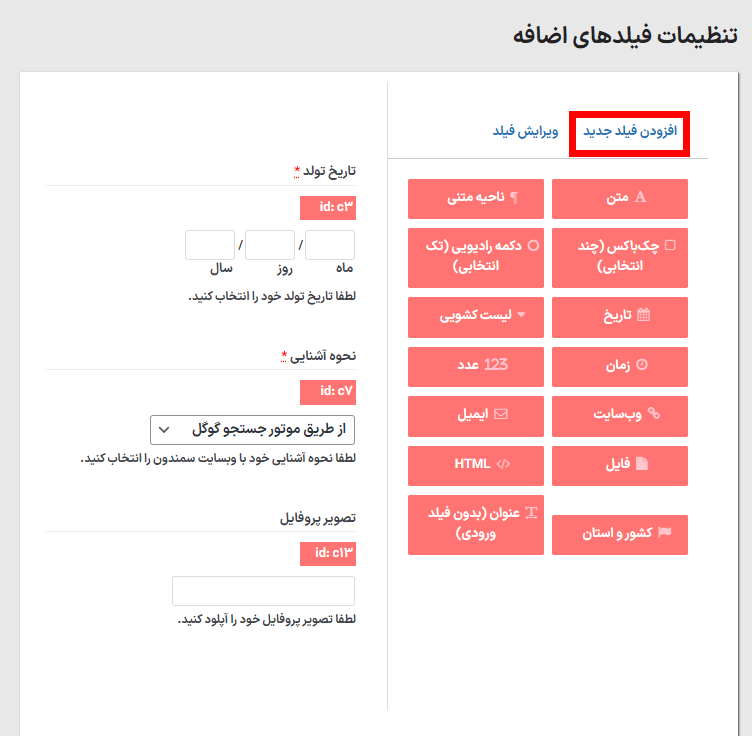Add a دکمه رادیویی (radio button) field
Image resolution: width=752 pixels, height=736 pixels.
[x=476, y=257]
